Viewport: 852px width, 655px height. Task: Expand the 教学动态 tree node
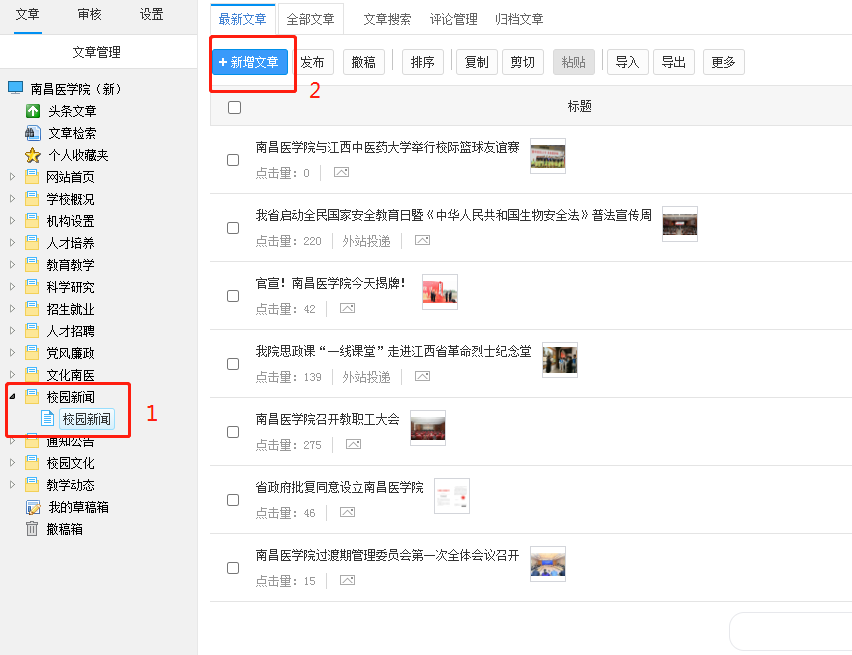[x=12, y=484]
